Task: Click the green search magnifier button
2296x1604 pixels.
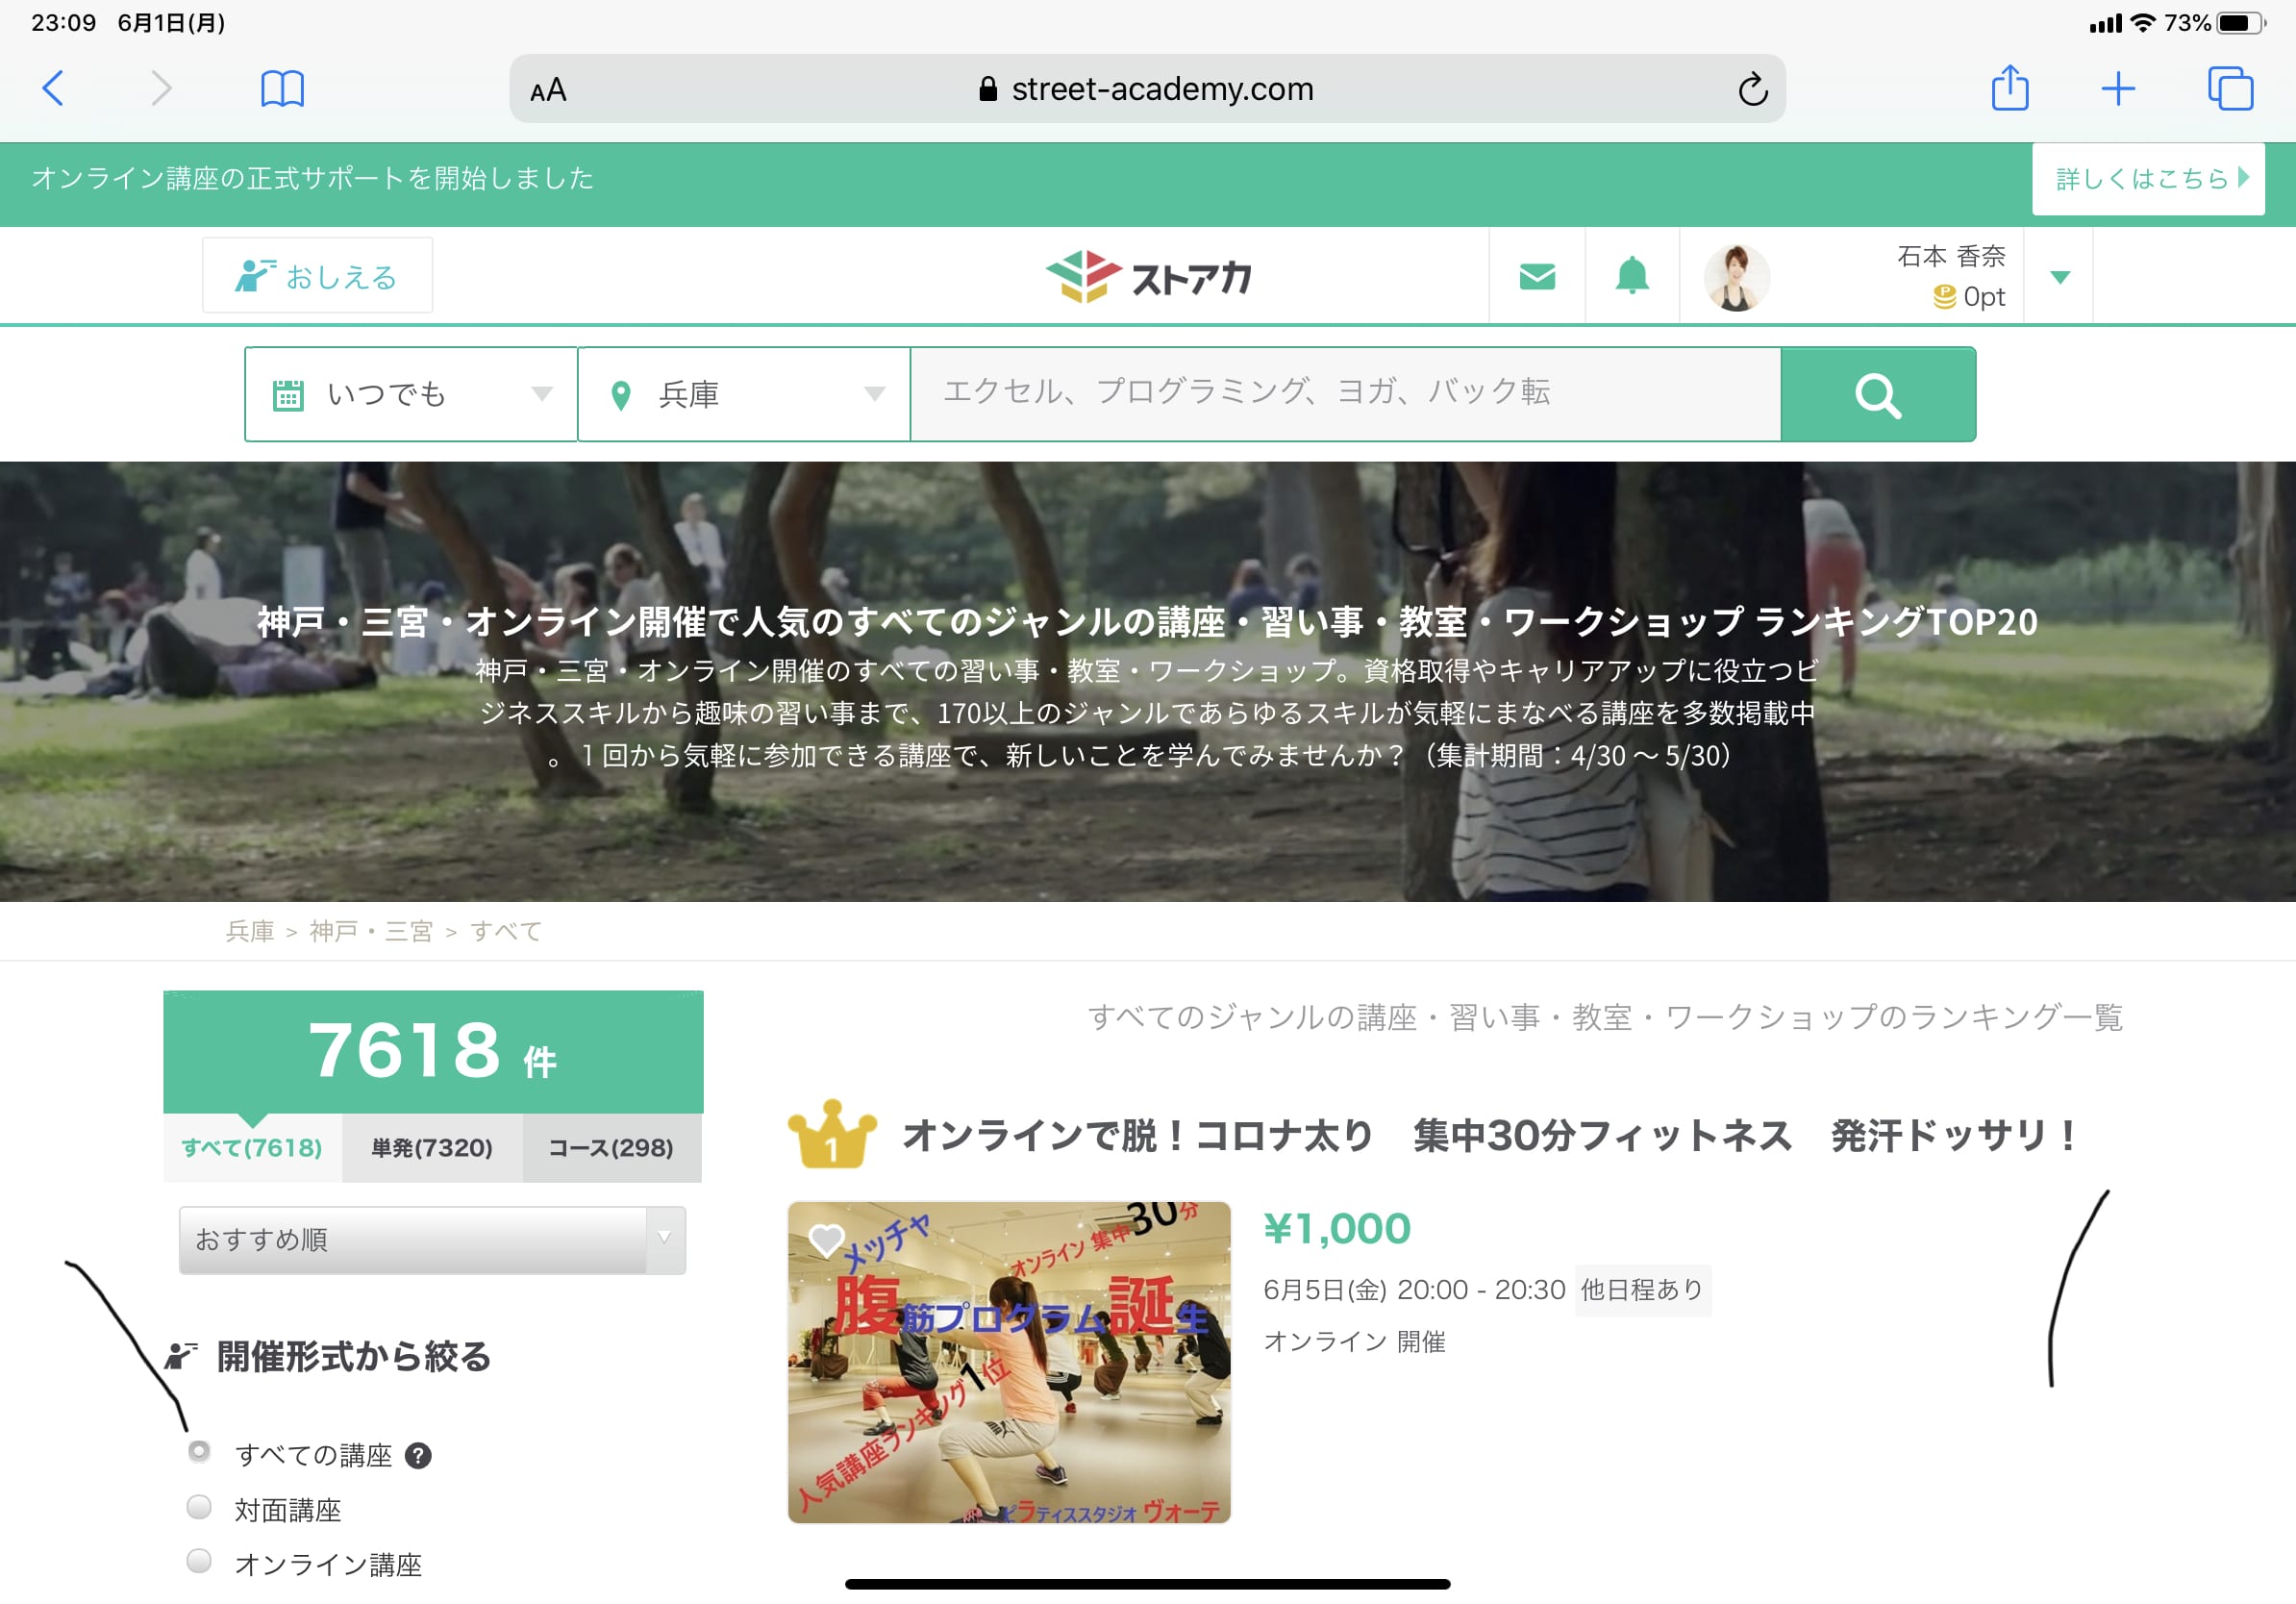Action: click(1877, 395)
